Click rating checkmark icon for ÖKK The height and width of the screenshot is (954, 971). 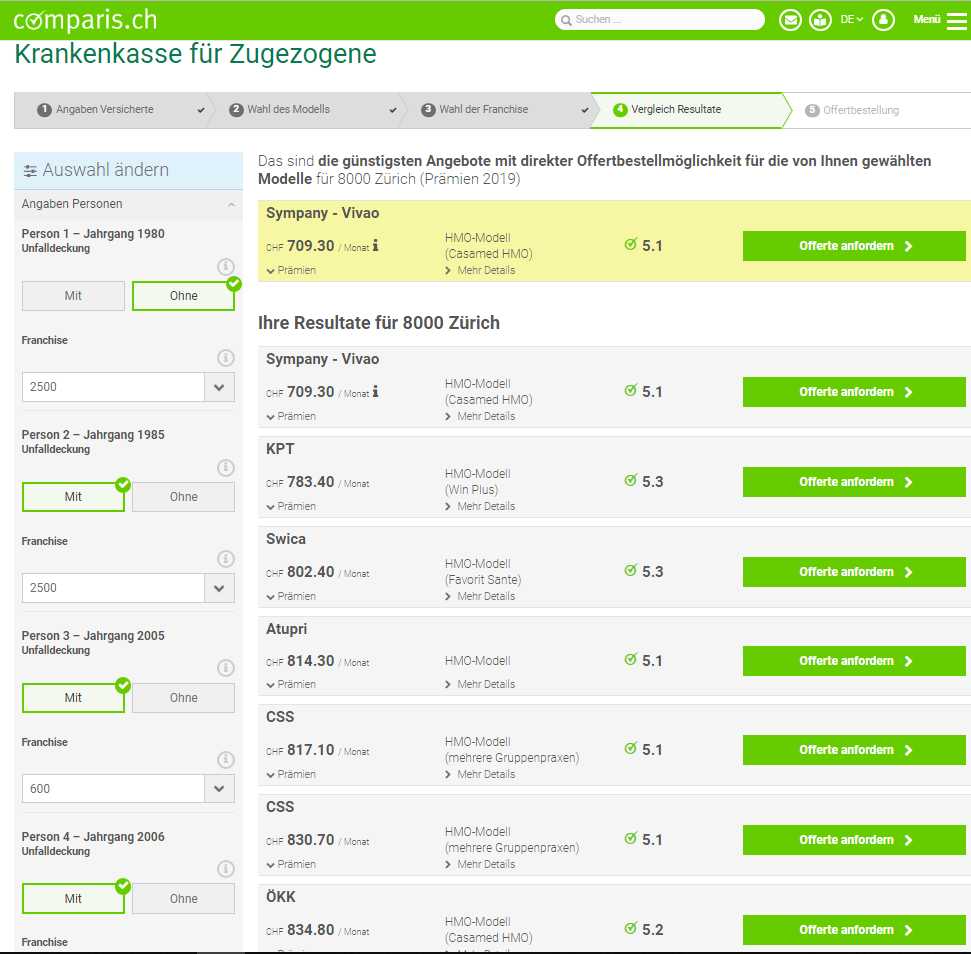click(x=630, y=928)
